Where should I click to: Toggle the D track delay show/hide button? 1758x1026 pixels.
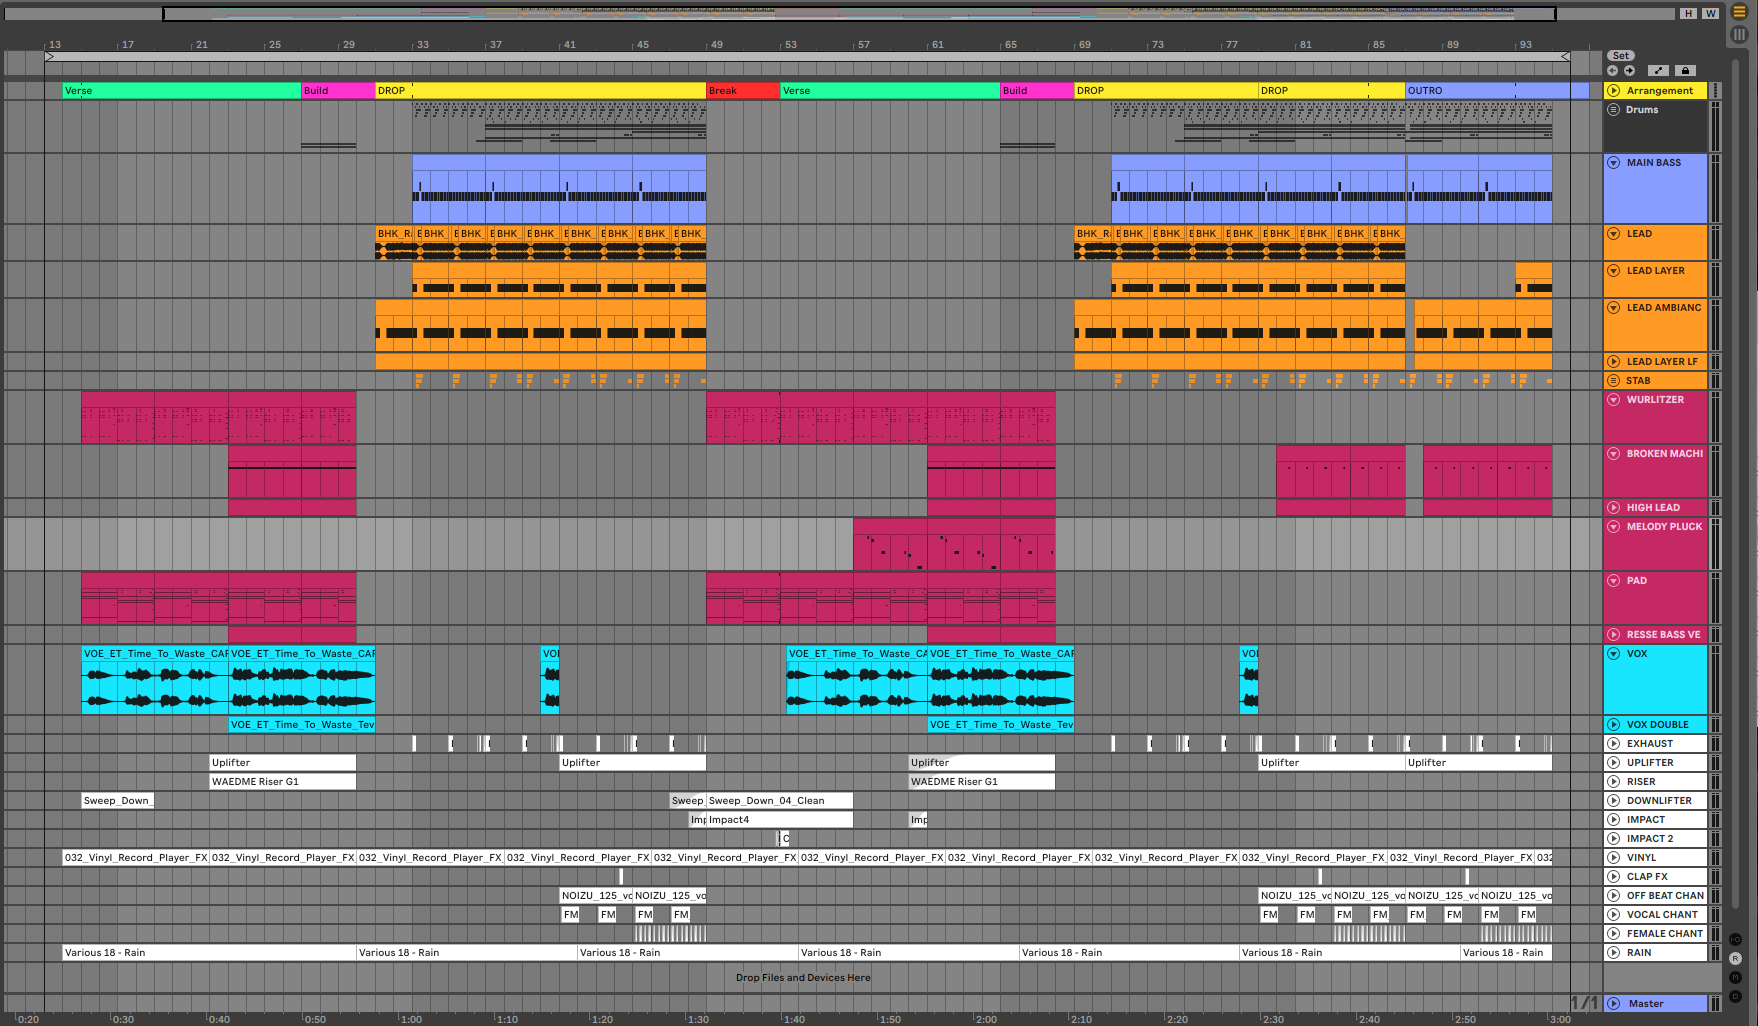(1735, 997)
